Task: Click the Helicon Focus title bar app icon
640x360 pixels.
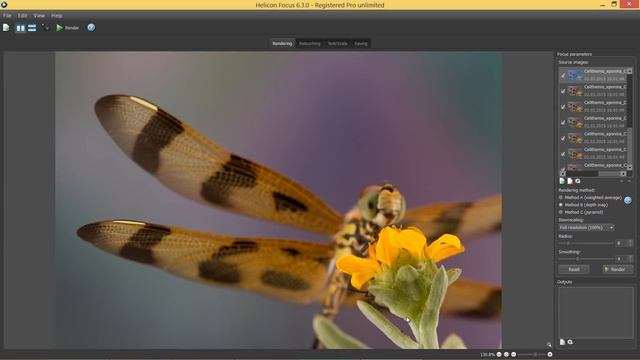Action: coord(4,5)
